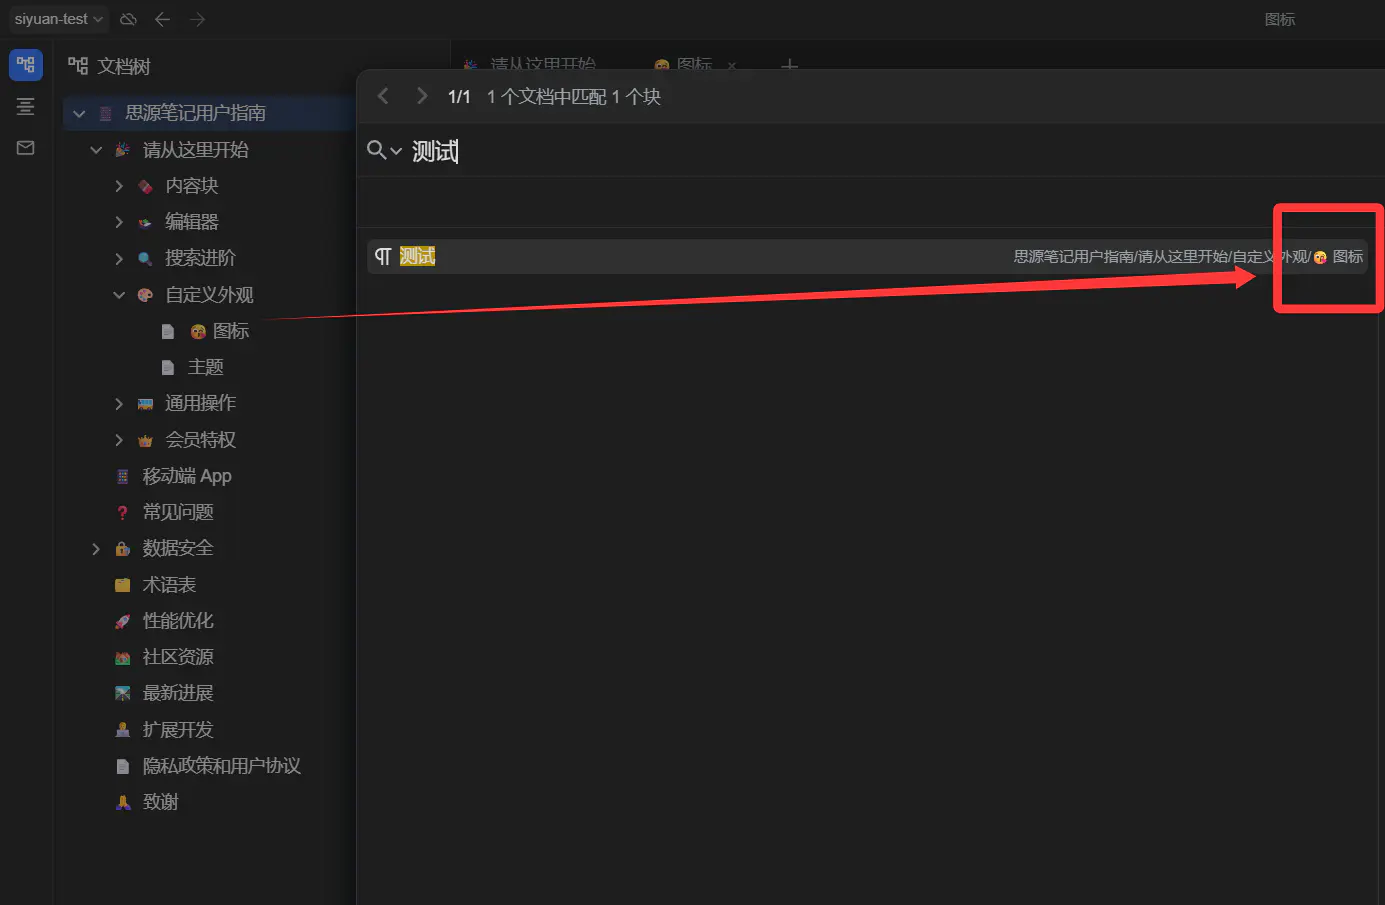Go forward with the right arrow
Viewport: 1385px width, 905px height.
pos(197,19)
